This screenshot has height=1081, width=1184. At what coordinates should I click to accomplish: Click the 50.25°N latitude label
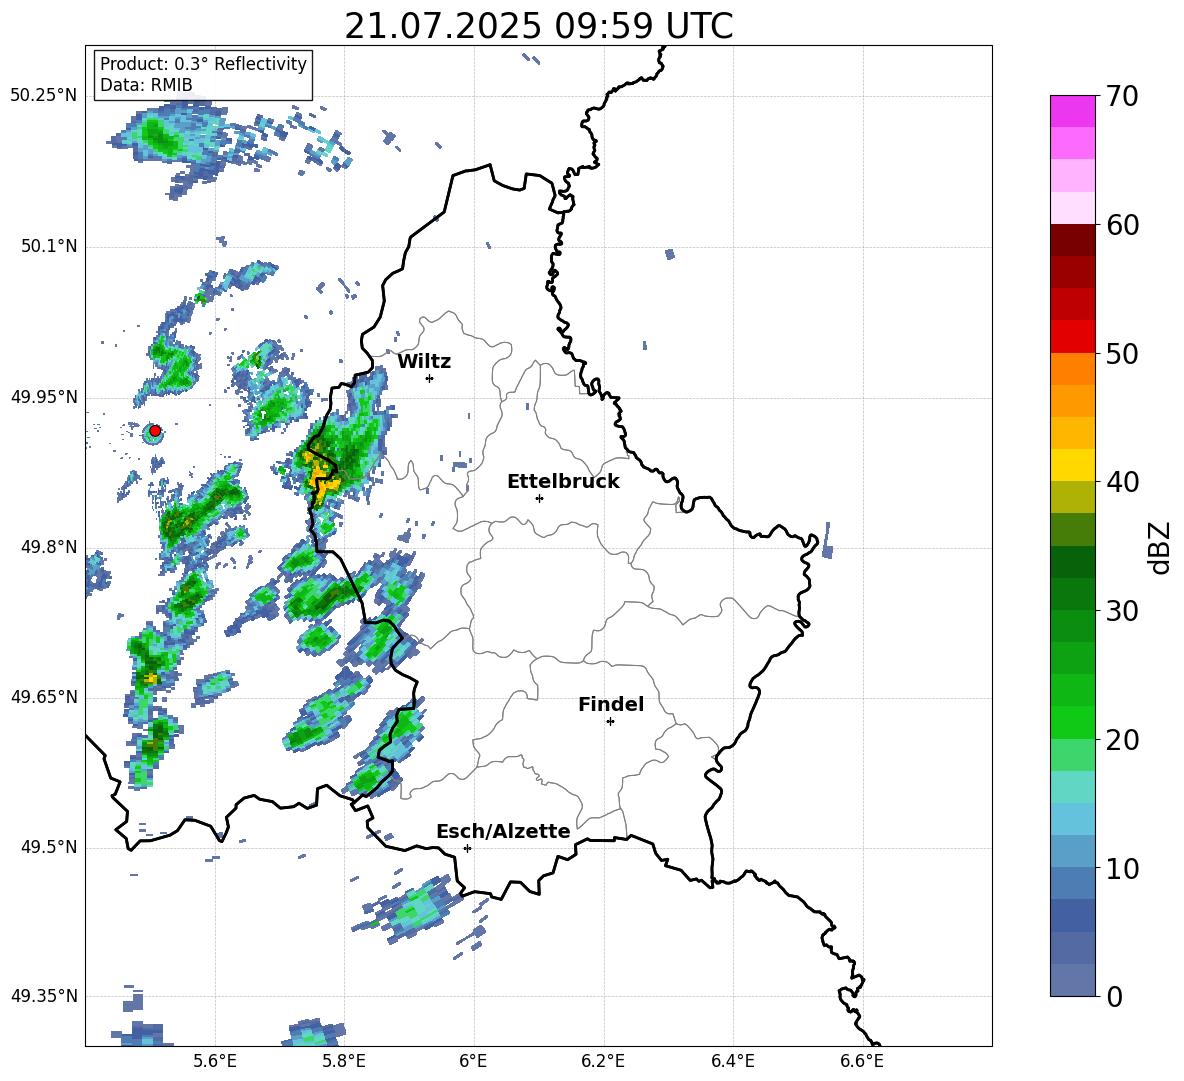pos(44,96)
